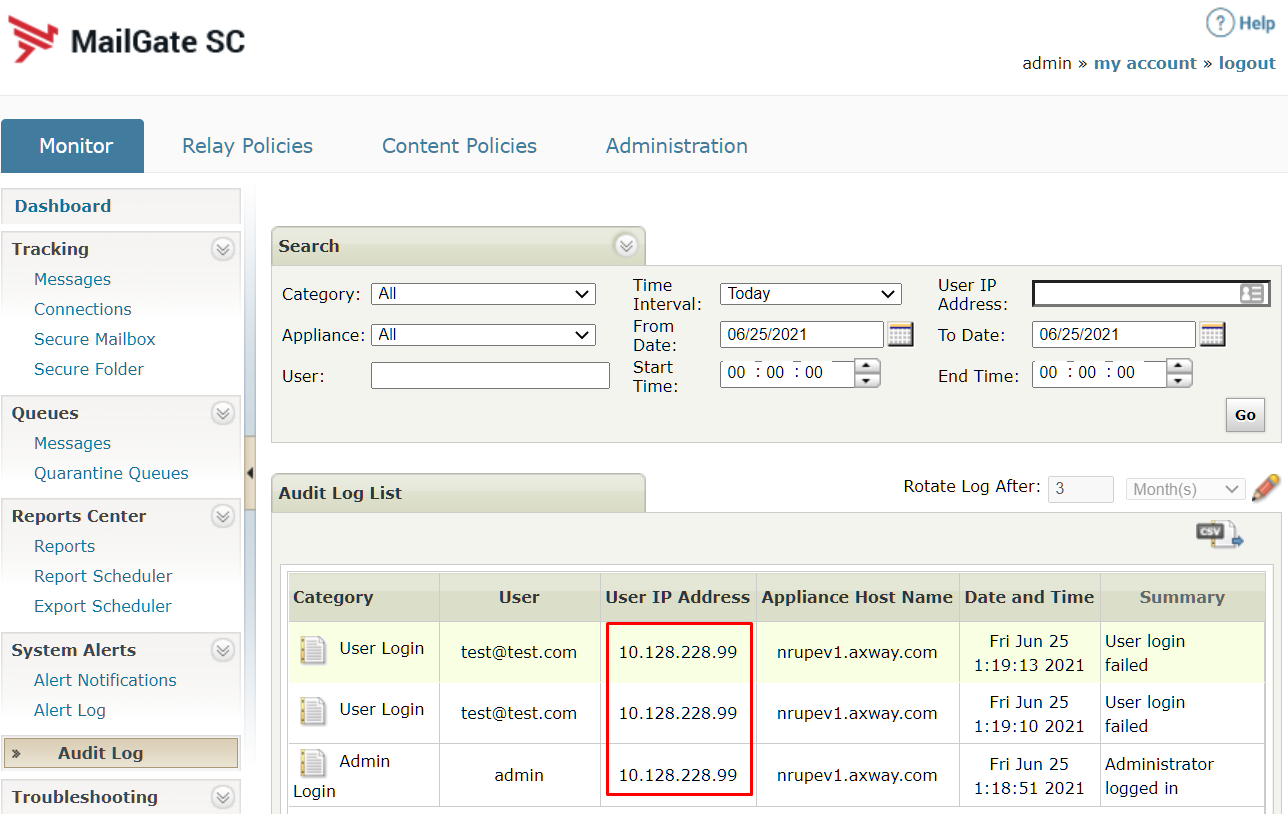The width and height of the screenshot is (1288, 814).
Task: Open Quarantine Queues from the sidebar
Action: (x=111, y=473)
